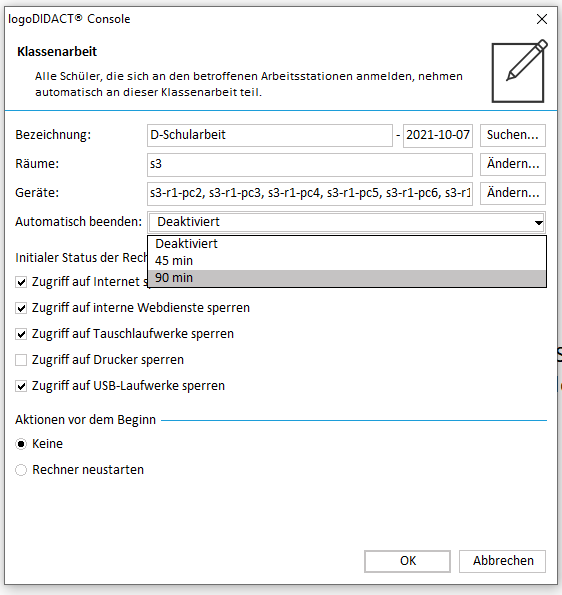Select Deaktiviert from the dropdown list
The height and width of the screenshot is (595, 562).
click(x=347, y=244)
